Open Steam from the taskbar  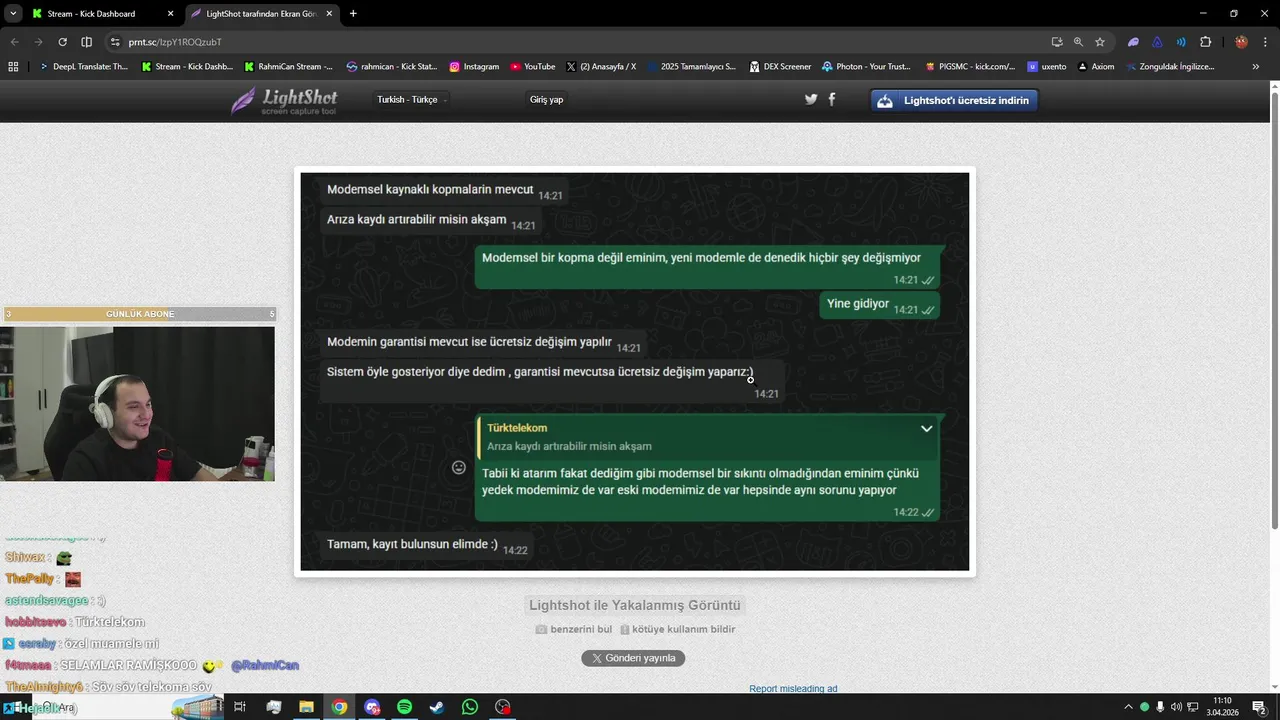click(437, 707)
